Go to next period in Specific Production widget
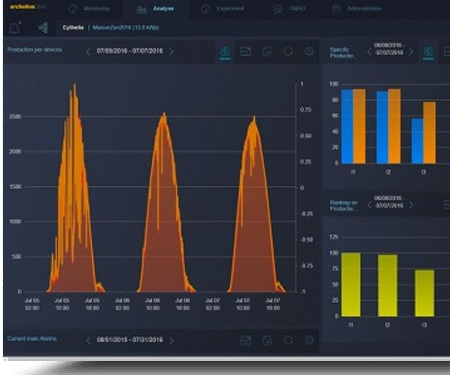Viewport: 450px width, 375px height. (x=411, y=52)
